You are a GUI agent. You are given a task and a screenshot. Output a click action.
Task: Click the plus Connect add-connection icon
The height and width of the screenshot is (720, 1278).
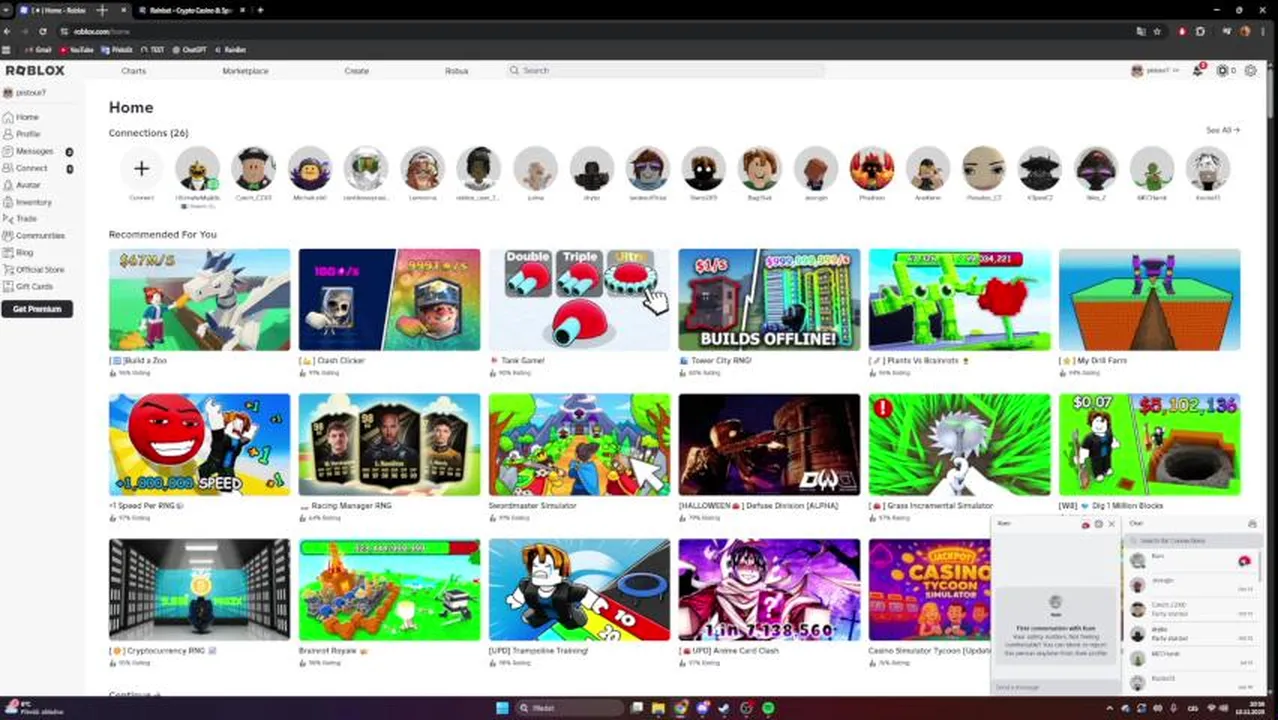coord(141,169)
